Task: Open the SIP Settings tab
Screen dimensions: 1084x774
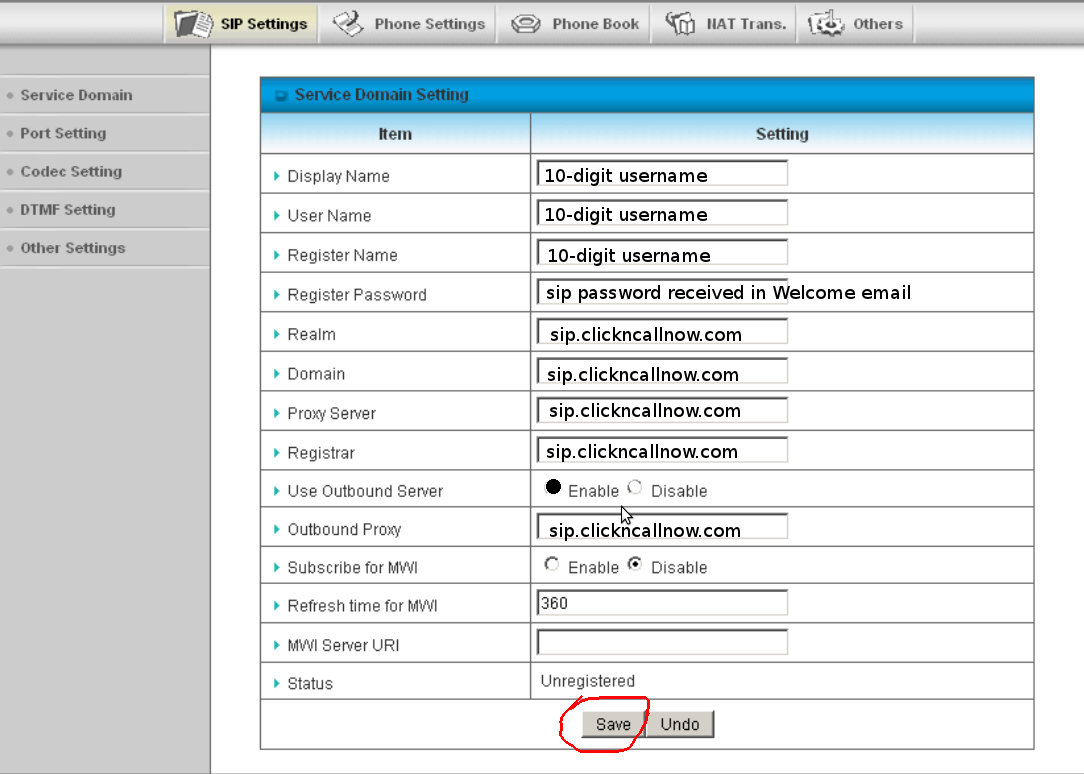Action: tap(241, 23)
